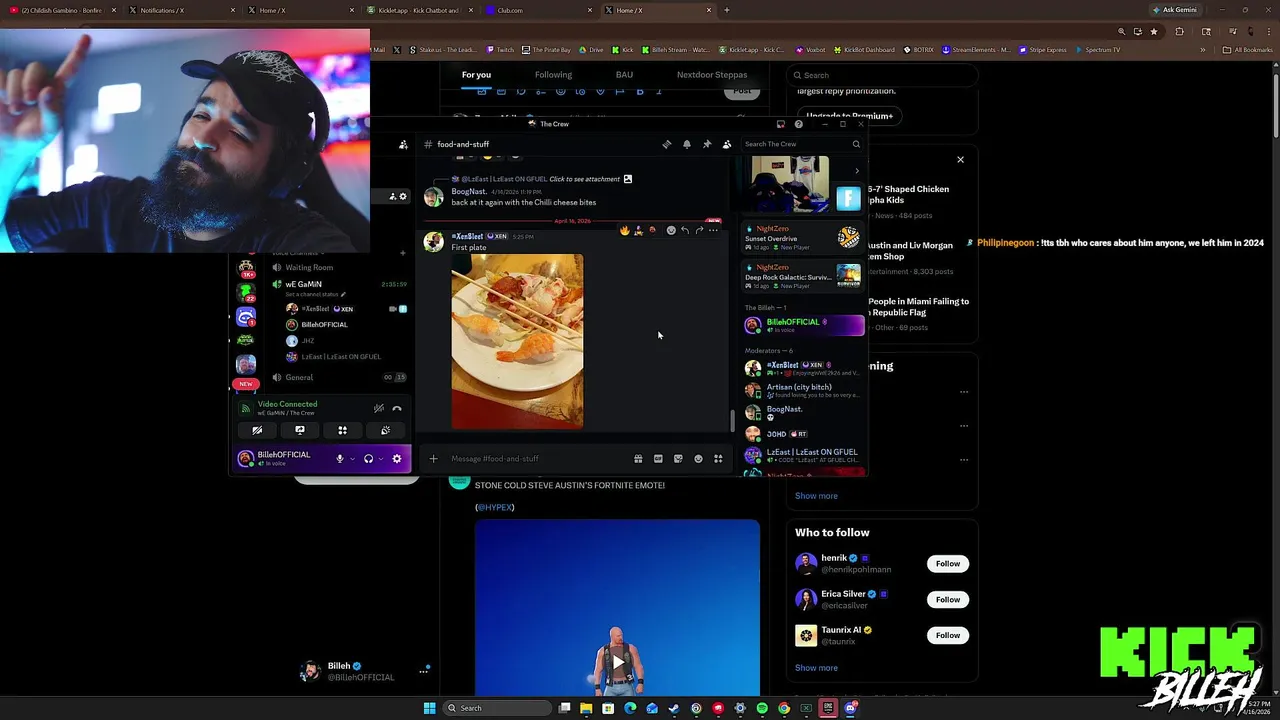Click the plus attach button in message box
This screenshot has height=720, width=1280.
click(433, 459)
